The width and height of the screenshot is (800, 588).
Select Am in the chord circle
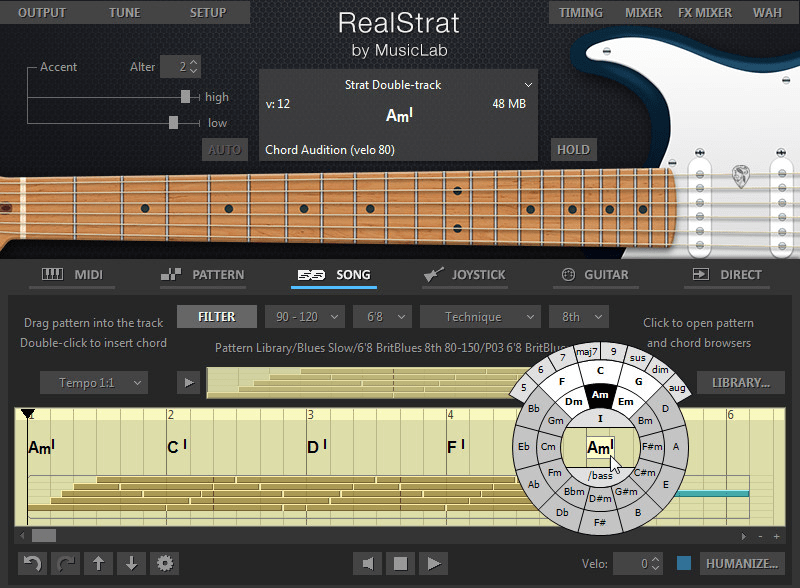[601, 396]
